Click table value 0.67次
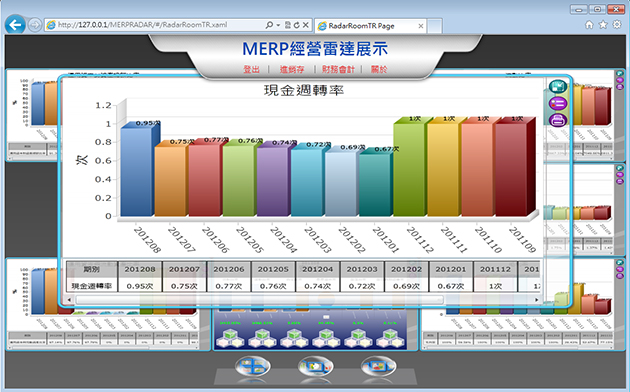Viewport: 630px width, 392px height. [451, 286]
